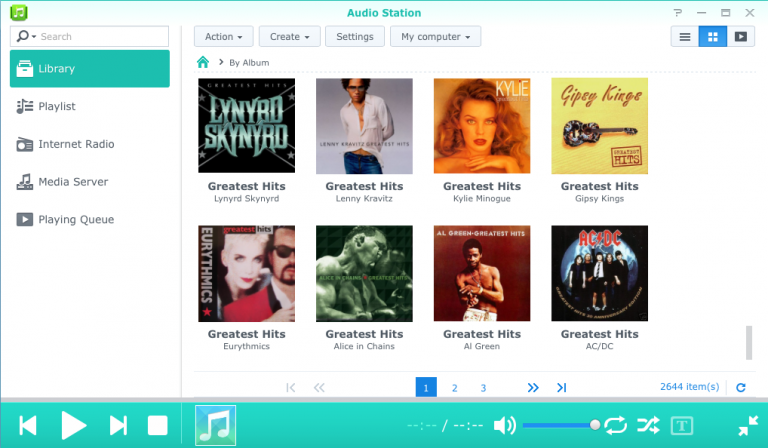
Task: Switch to grid thumbnail view
Action: 713,37
